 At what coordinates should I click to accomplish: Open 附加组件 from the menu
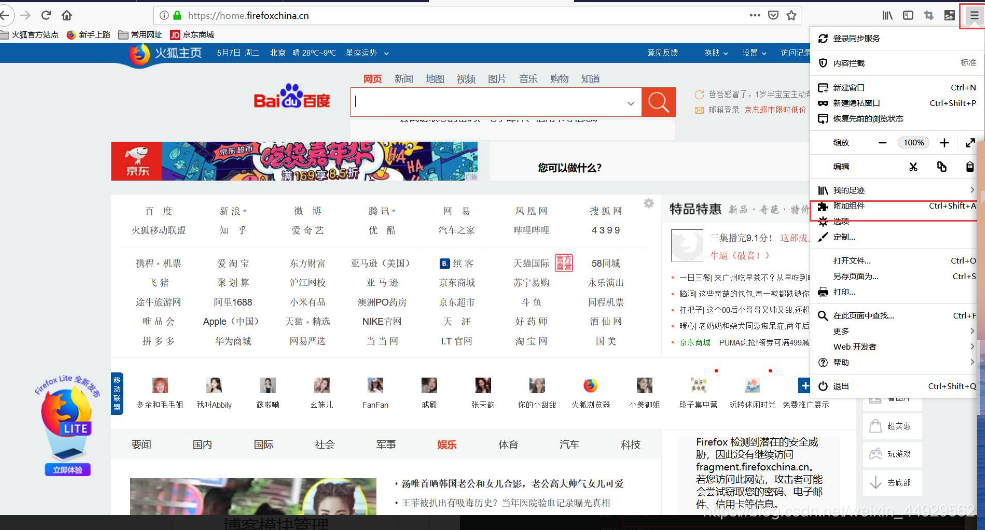point(896,206)
